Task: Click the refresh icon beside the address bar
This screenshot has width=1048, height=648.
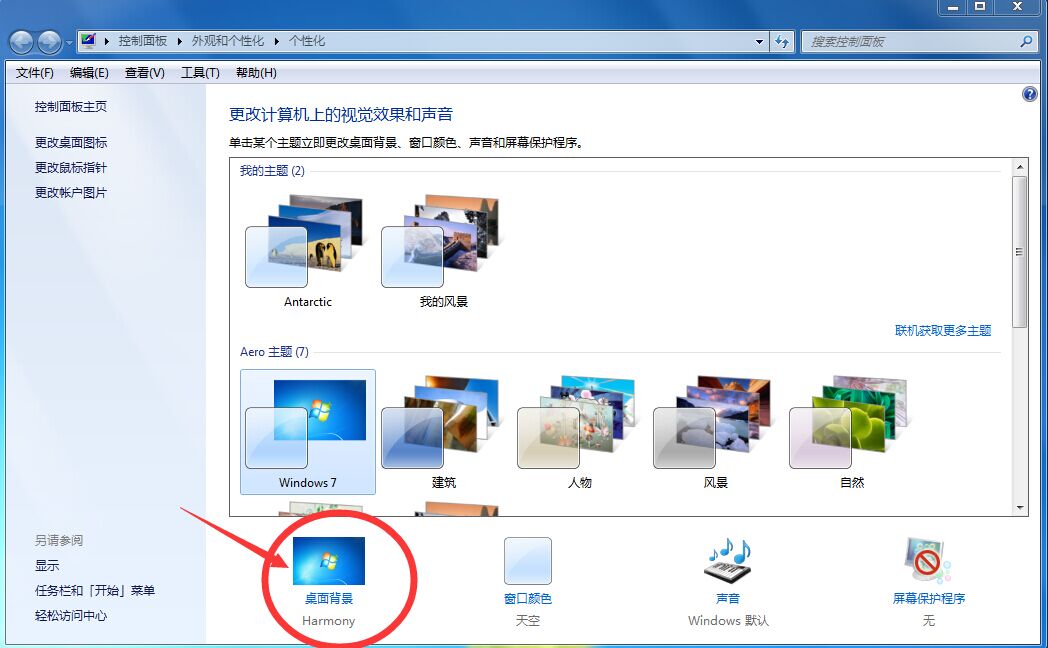Action: tap(781, 41)
